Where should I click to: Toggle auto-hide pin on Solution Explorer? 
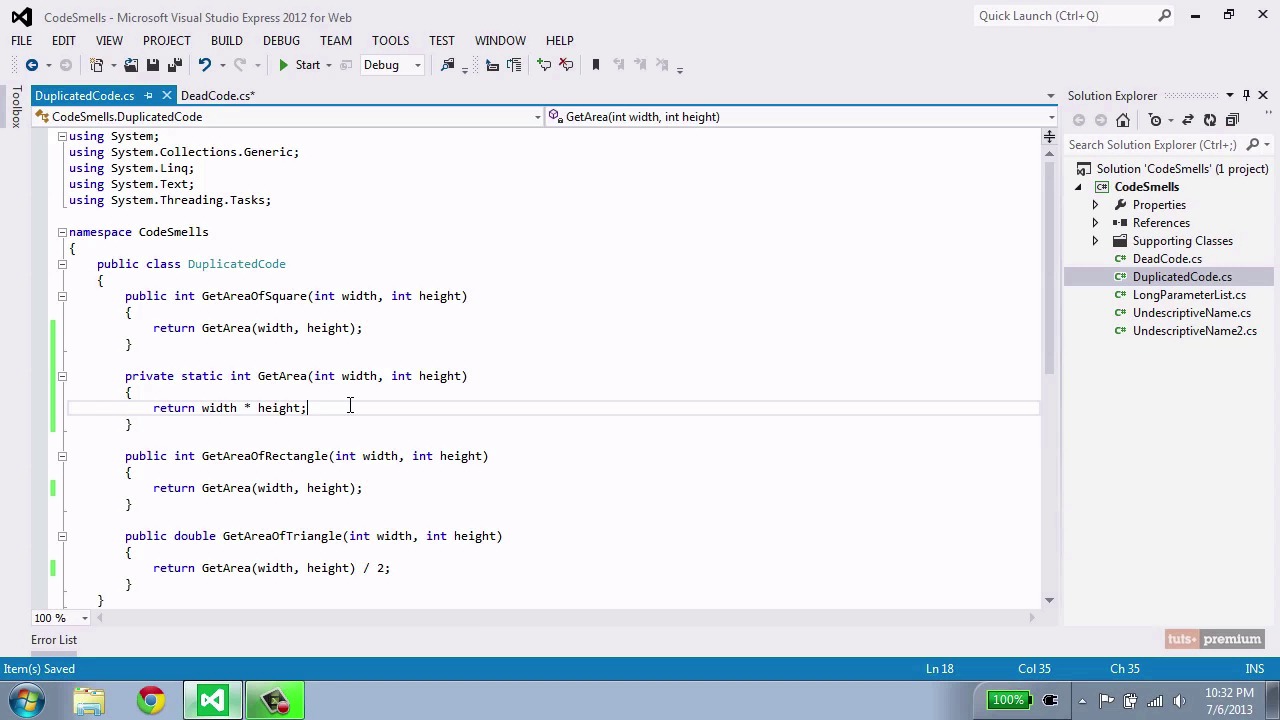point(1246,96)
